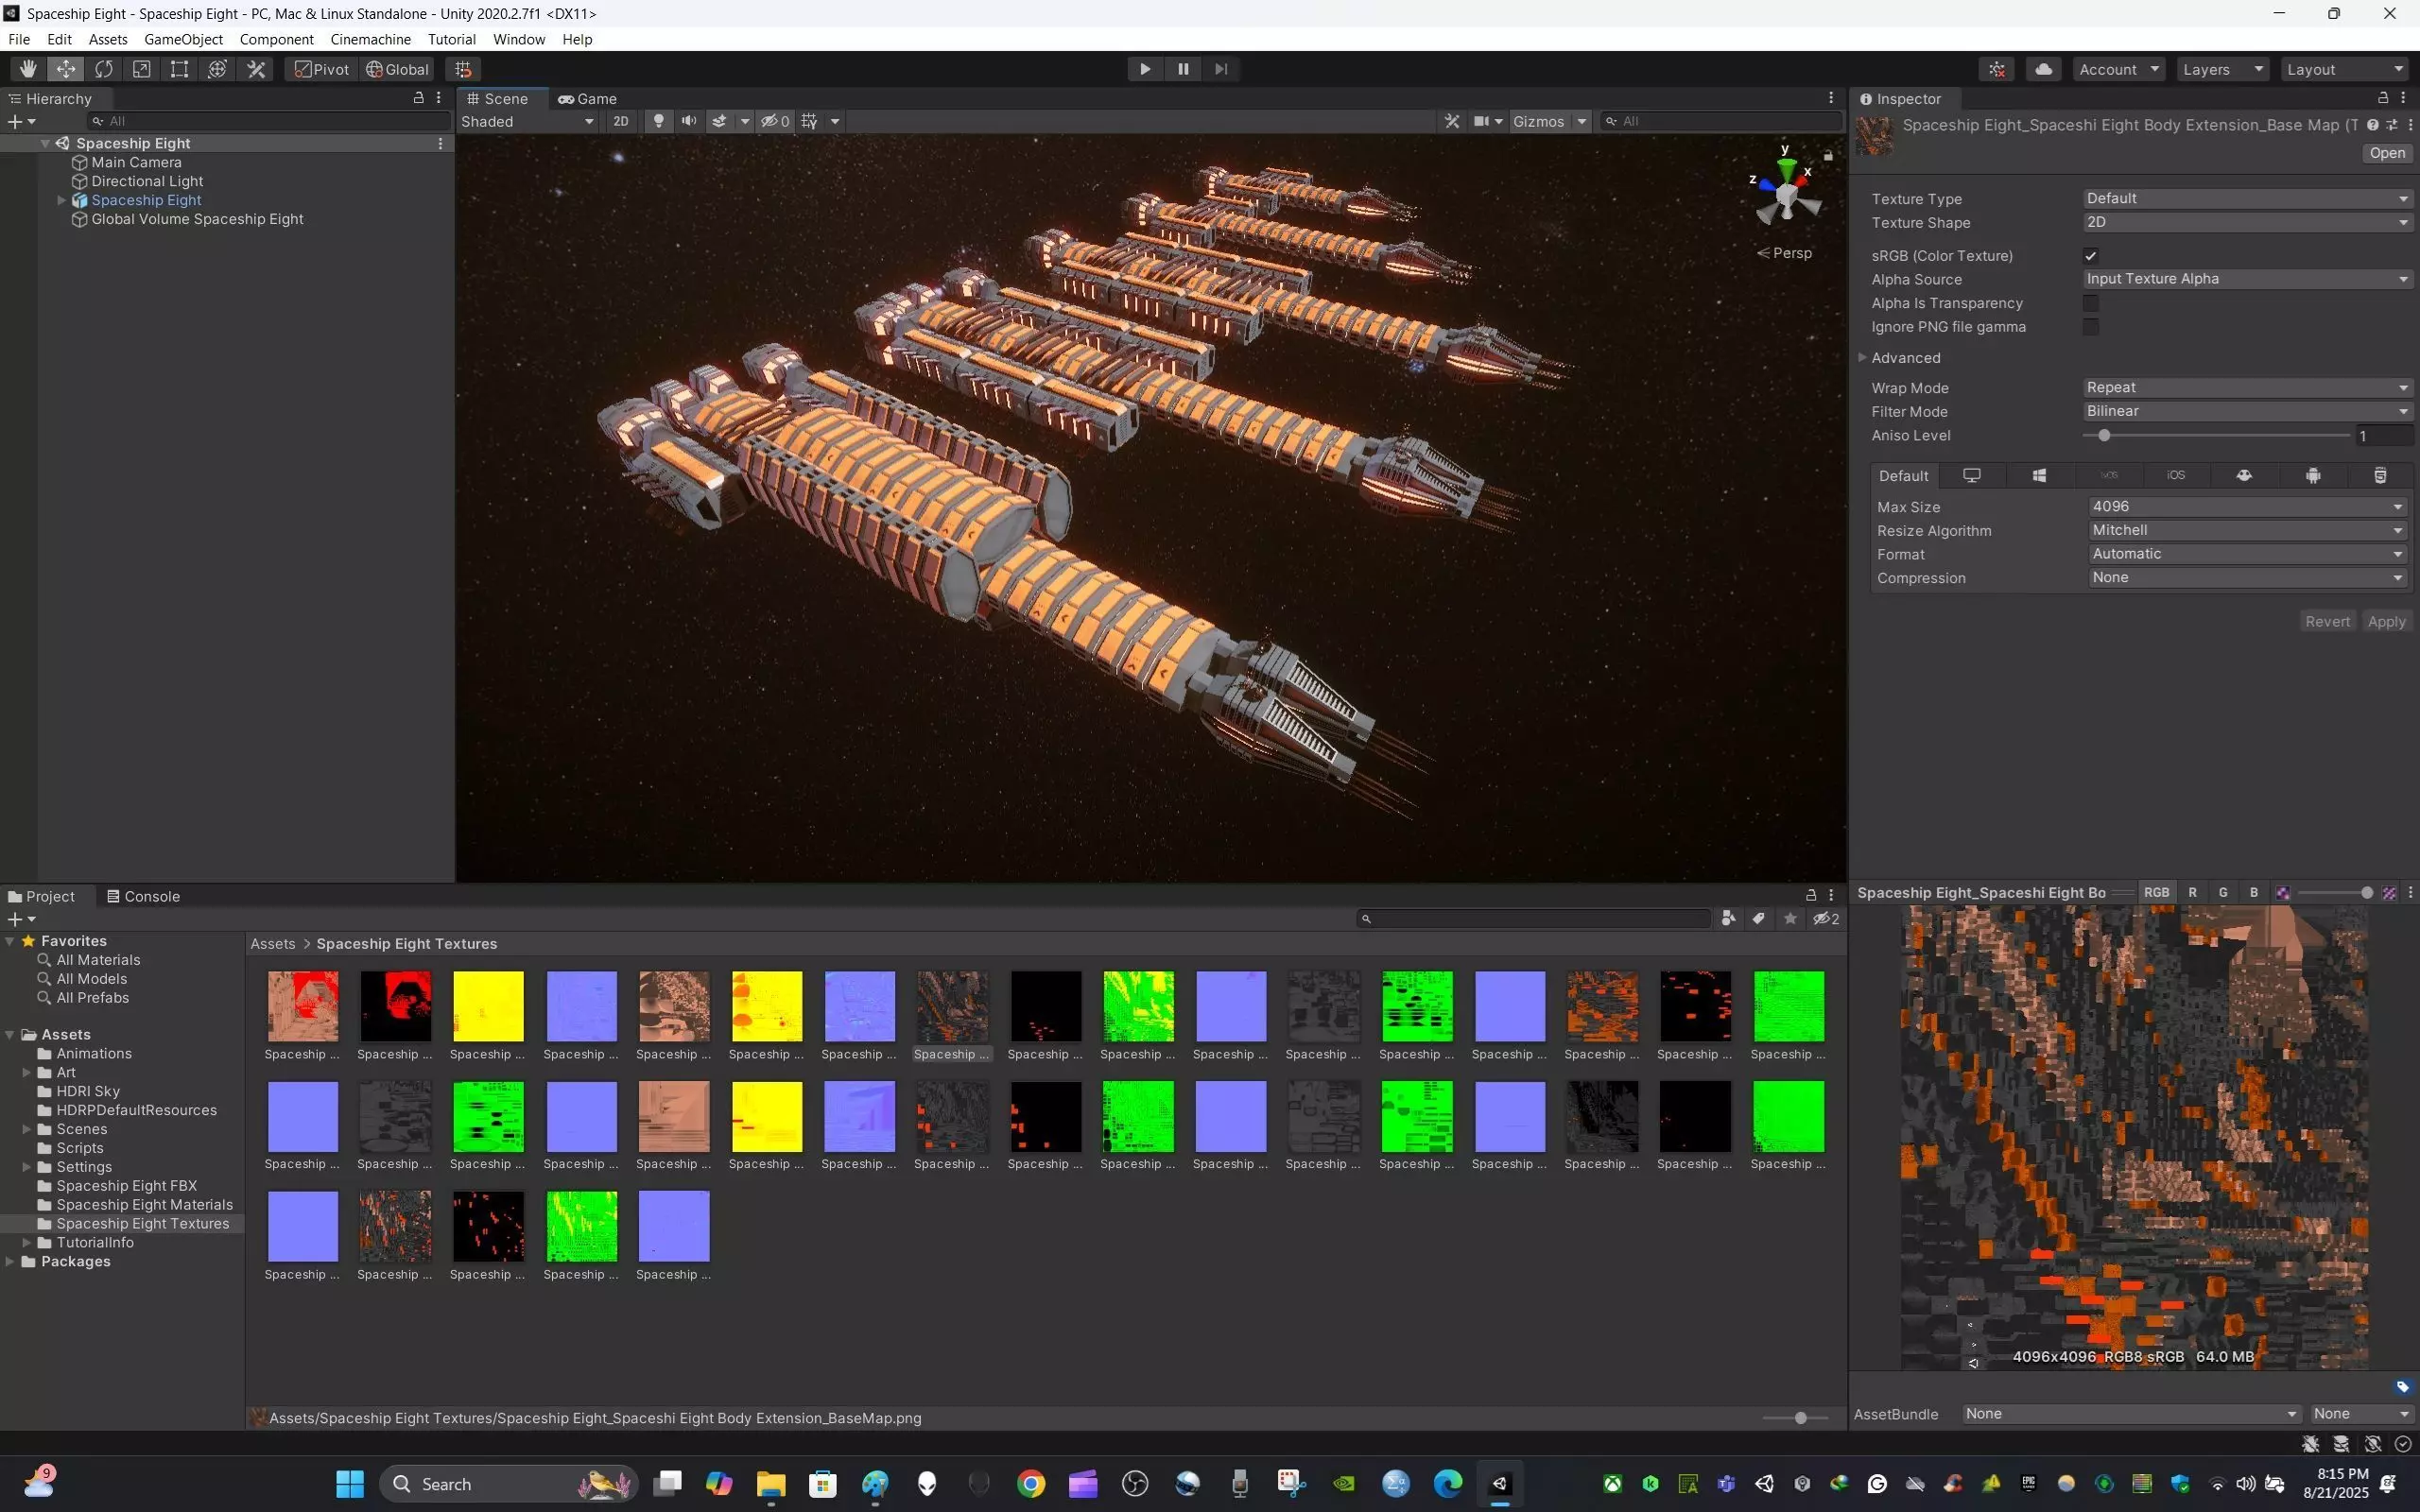Open iOS platform override tab

point(2176,475)
